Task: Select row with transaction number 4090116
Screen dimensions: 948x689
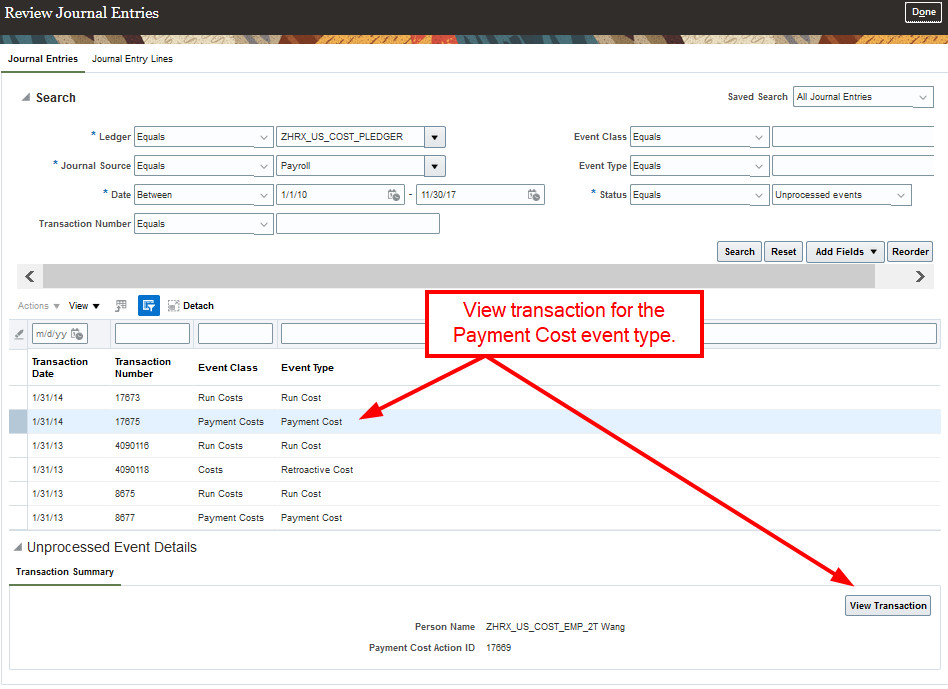Action: tap(475, 446)
